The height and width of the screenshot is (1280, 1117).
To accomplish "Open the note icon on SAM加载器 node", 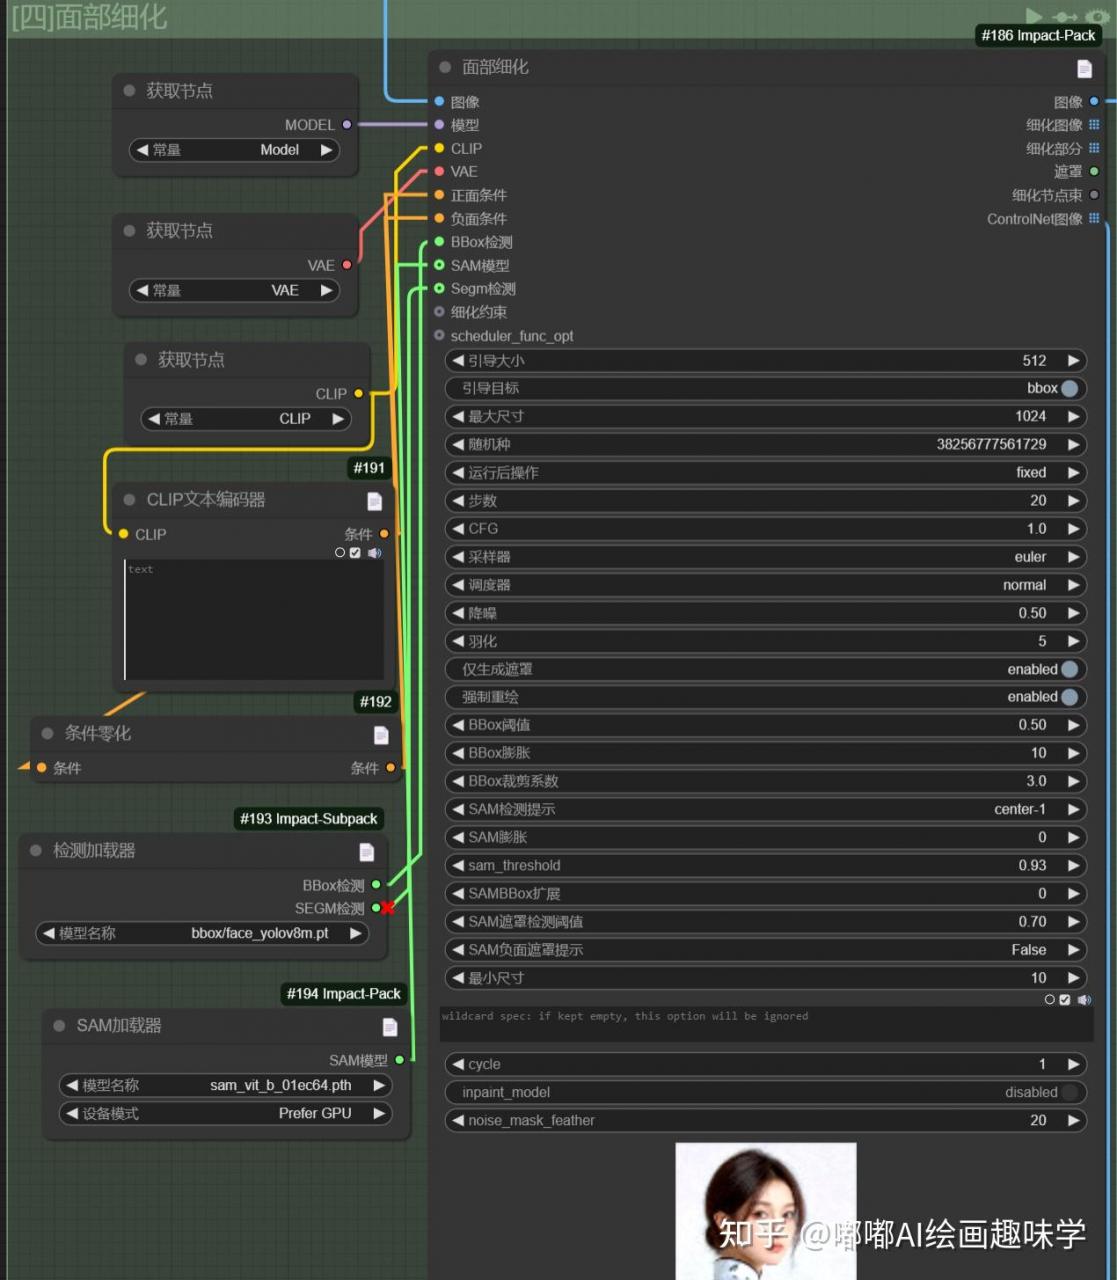I will coord(390,1026).
